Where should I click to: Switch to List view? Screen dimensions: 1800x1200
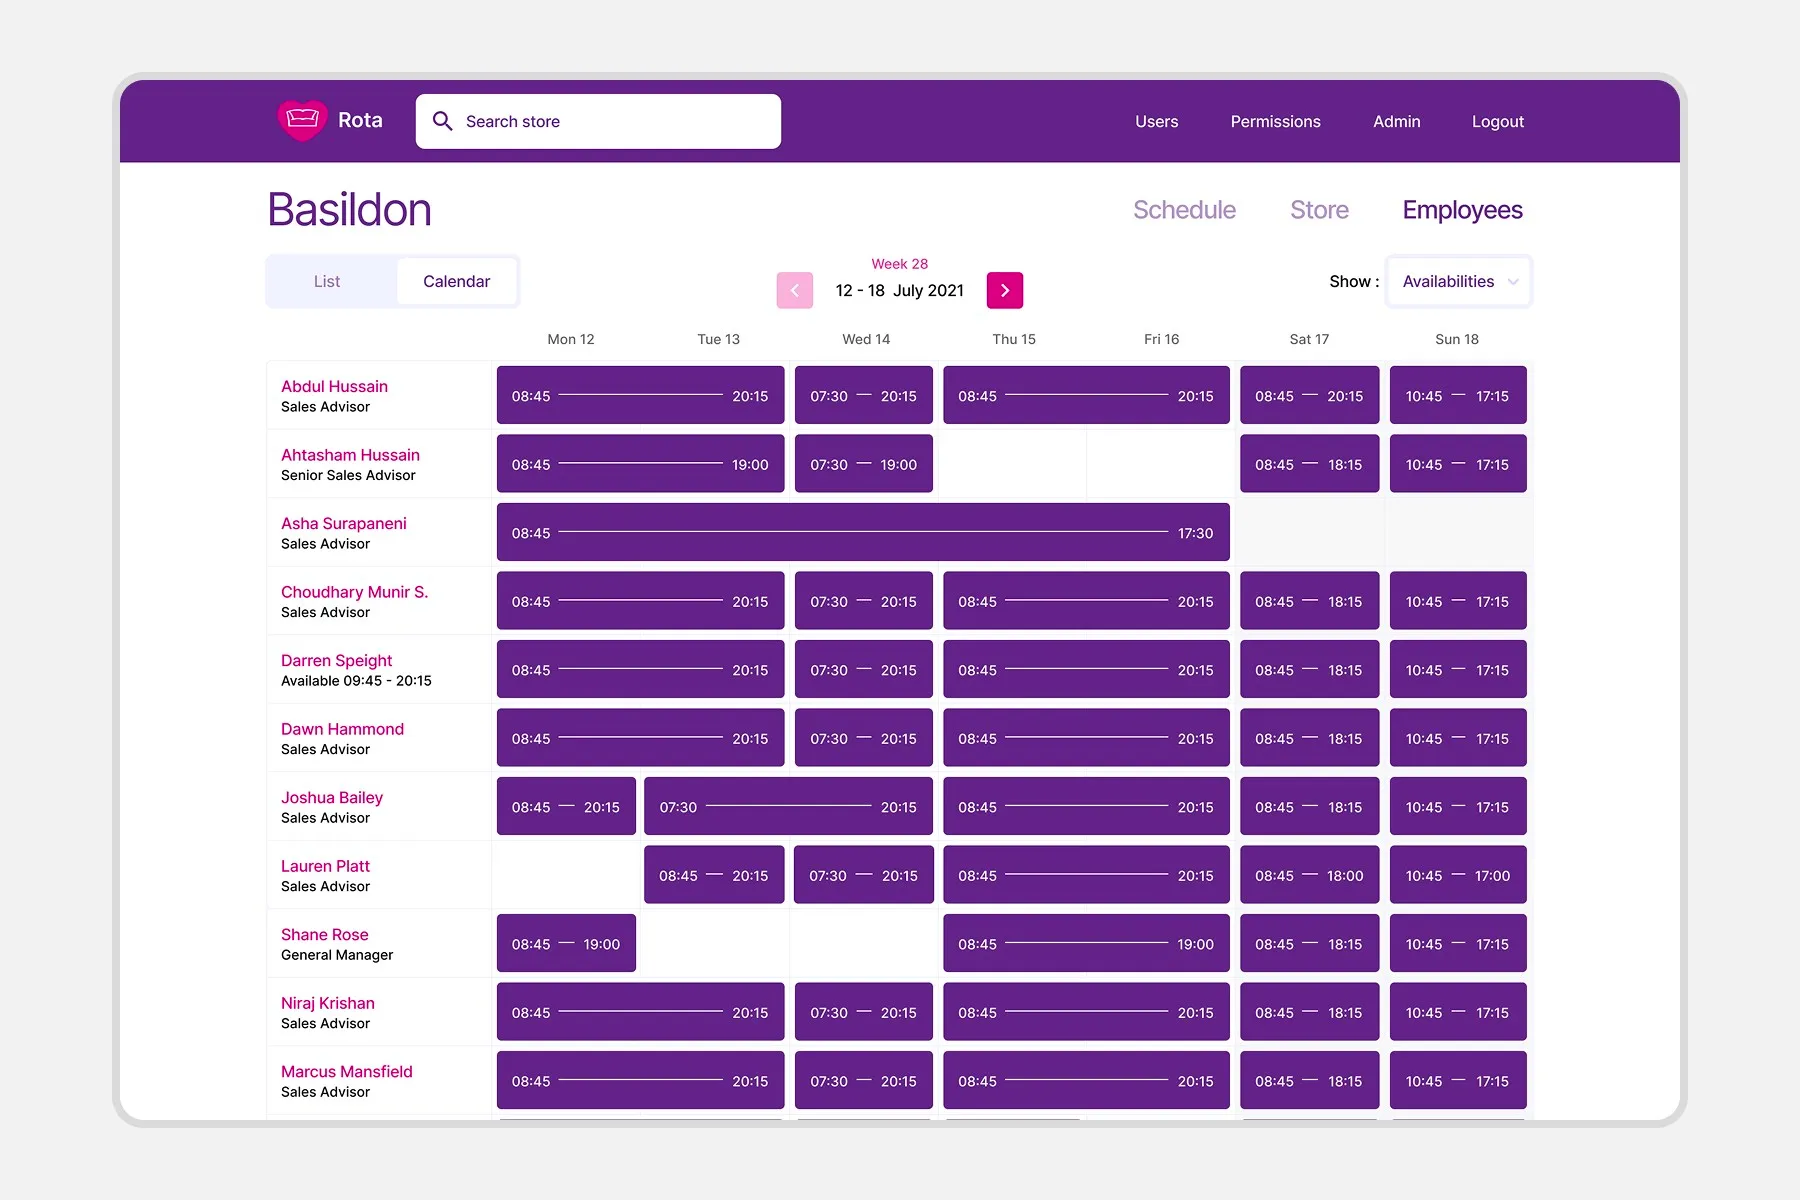(x=327, y=282)
